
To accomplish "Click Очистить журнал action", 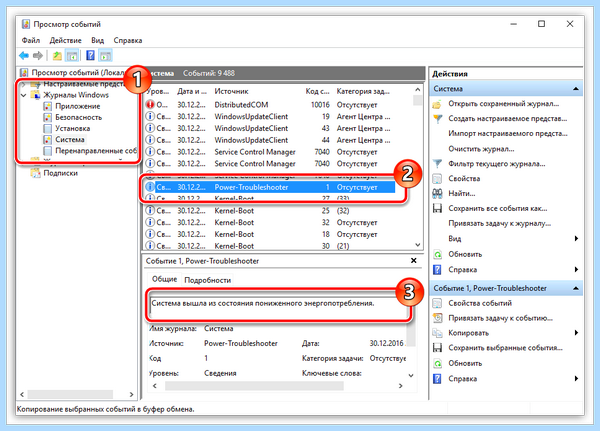I will click(481, 149).
